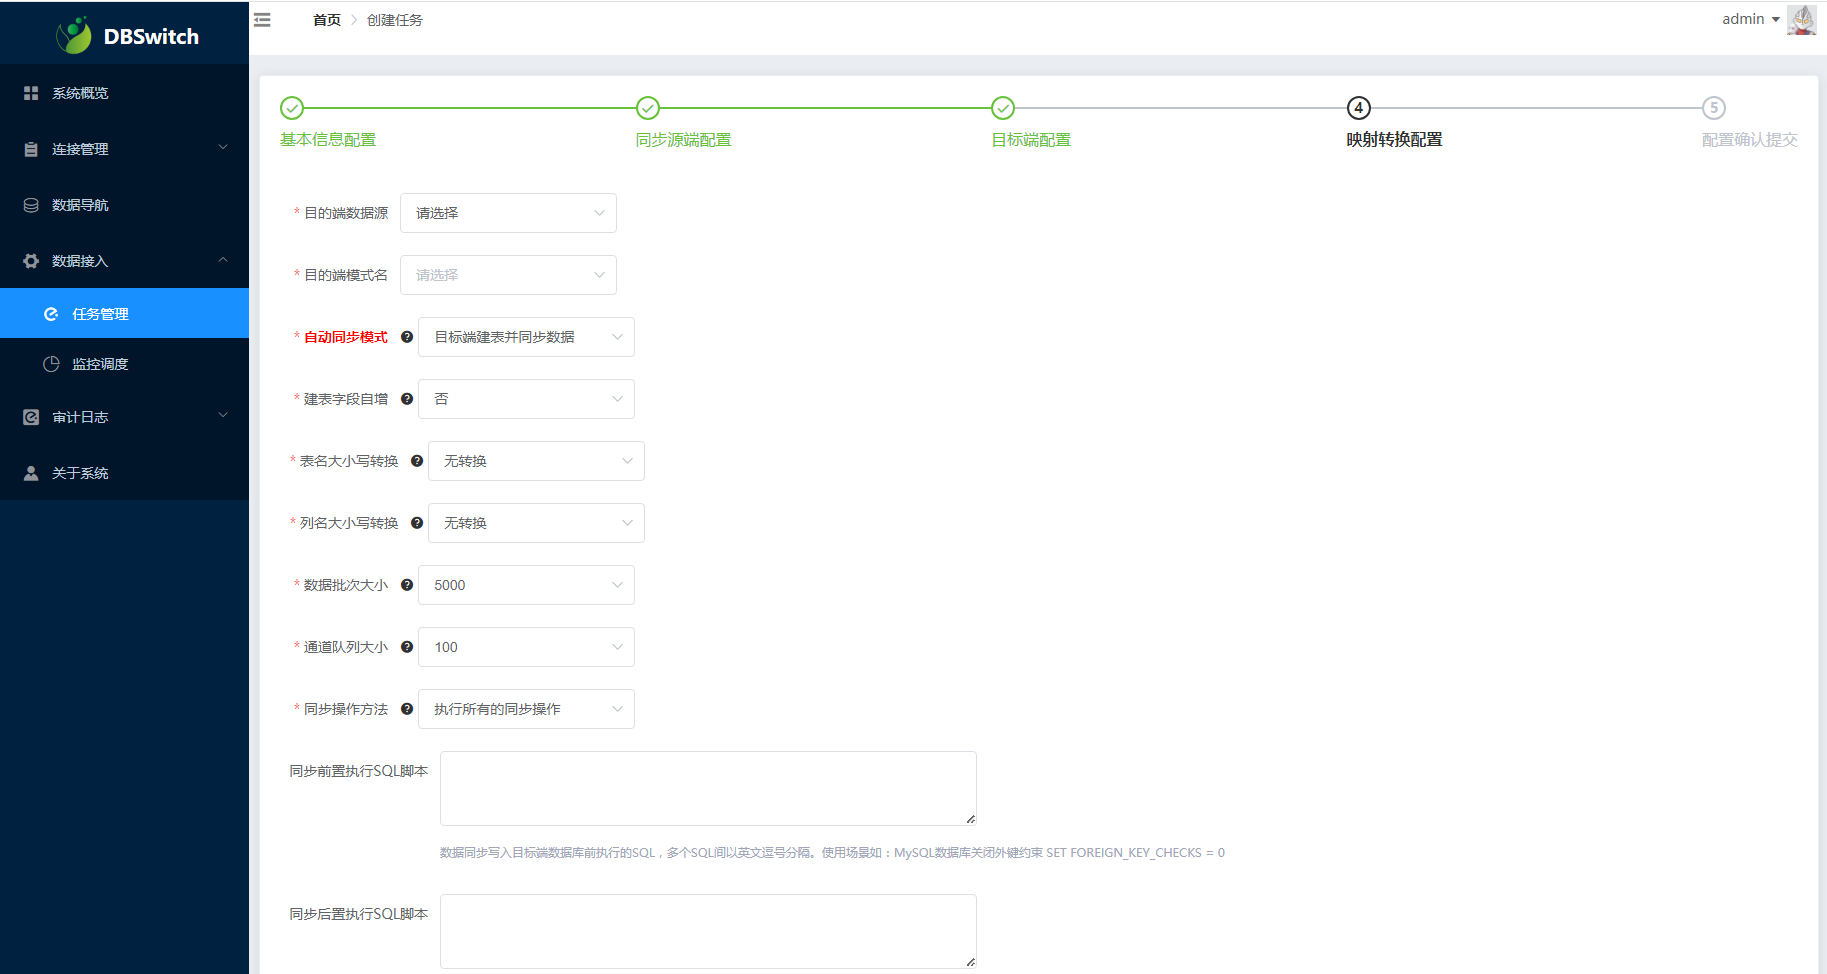Click help icon beside 通道队列大小
This screenshot has height=974, width=1827.
pyautogui.click(x=407, y=647)
